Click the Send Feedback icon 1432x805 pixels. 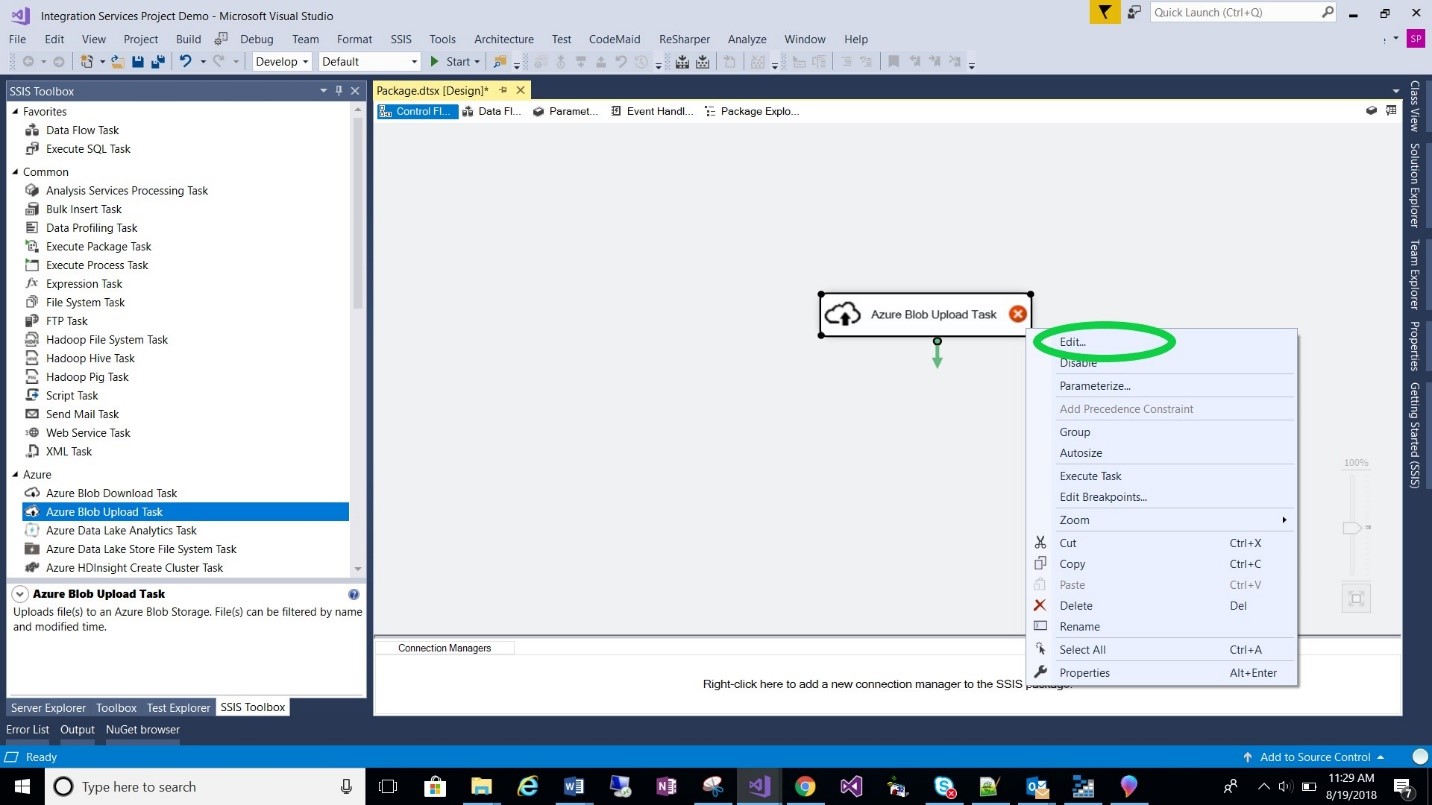(1133, 13)
